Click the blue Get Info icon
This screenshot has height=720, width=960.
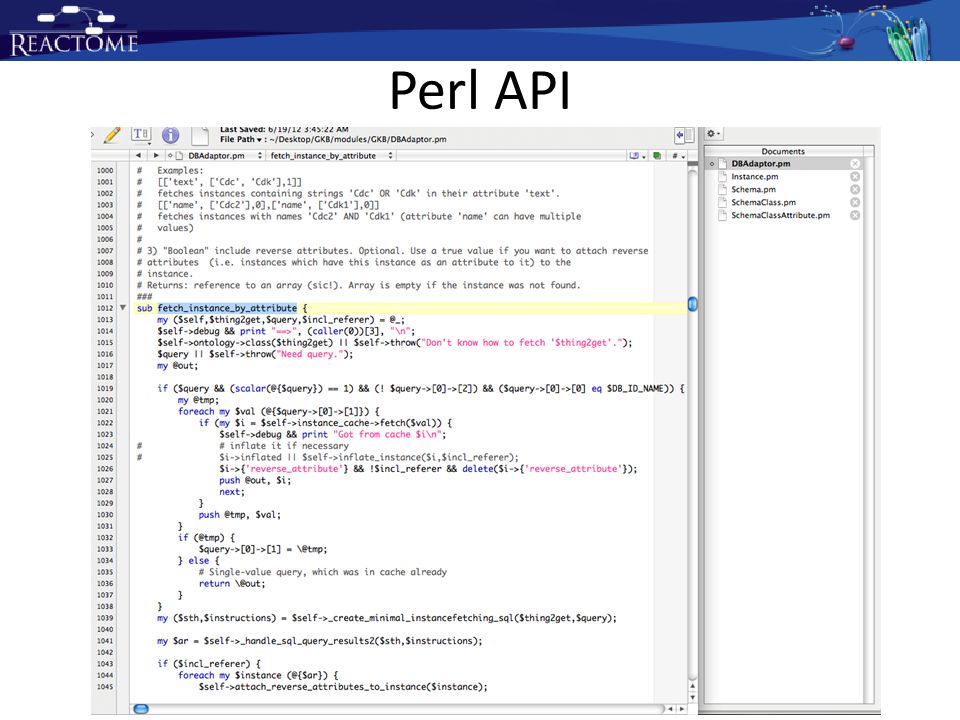pos(171,135)
